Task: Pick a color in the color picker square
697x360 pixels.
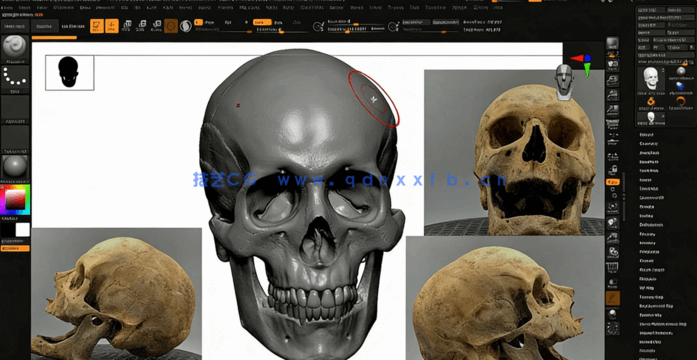Action: 15,200
